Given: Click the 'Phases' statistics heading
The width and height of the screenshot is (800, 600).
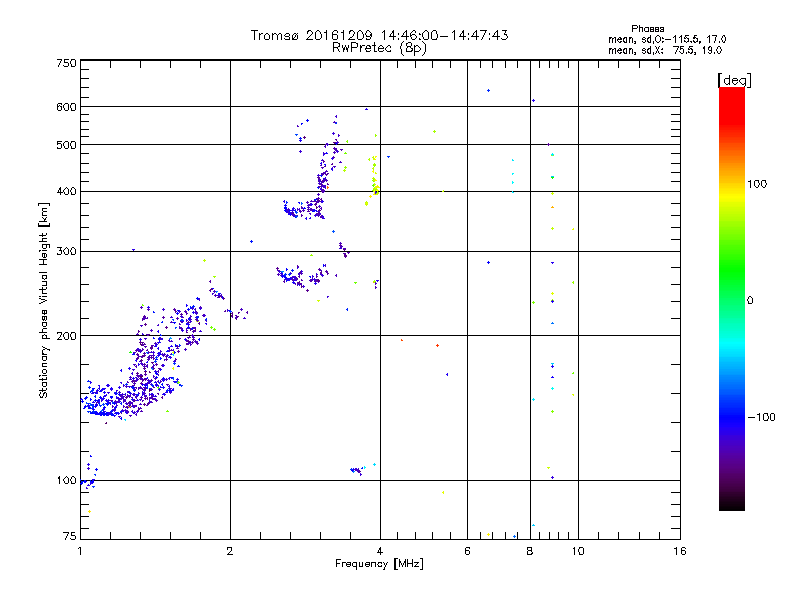Looking at the screenshot, I should point(647,29).
